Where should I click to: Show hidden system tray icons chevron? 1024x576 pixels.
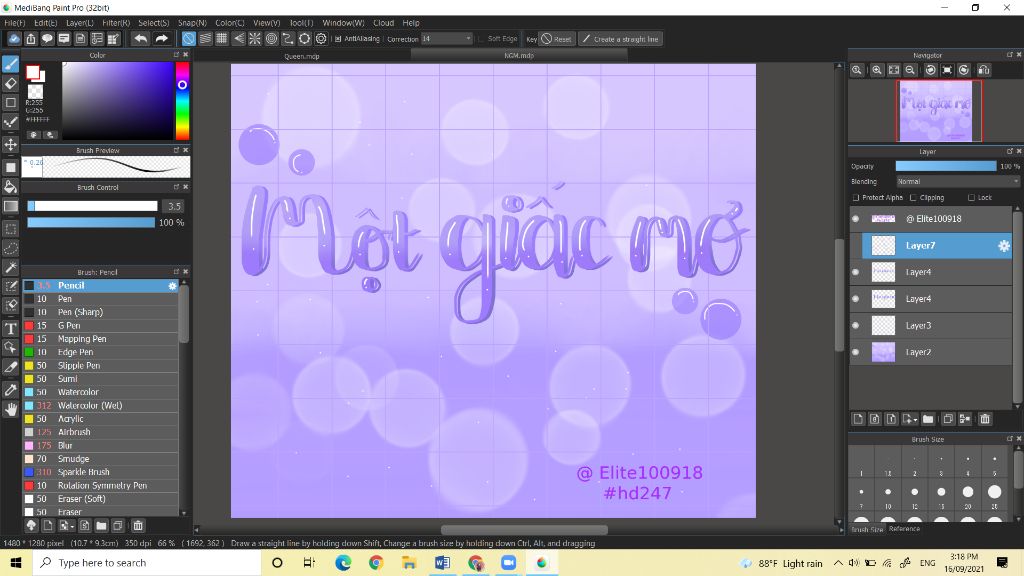[838, 563]
